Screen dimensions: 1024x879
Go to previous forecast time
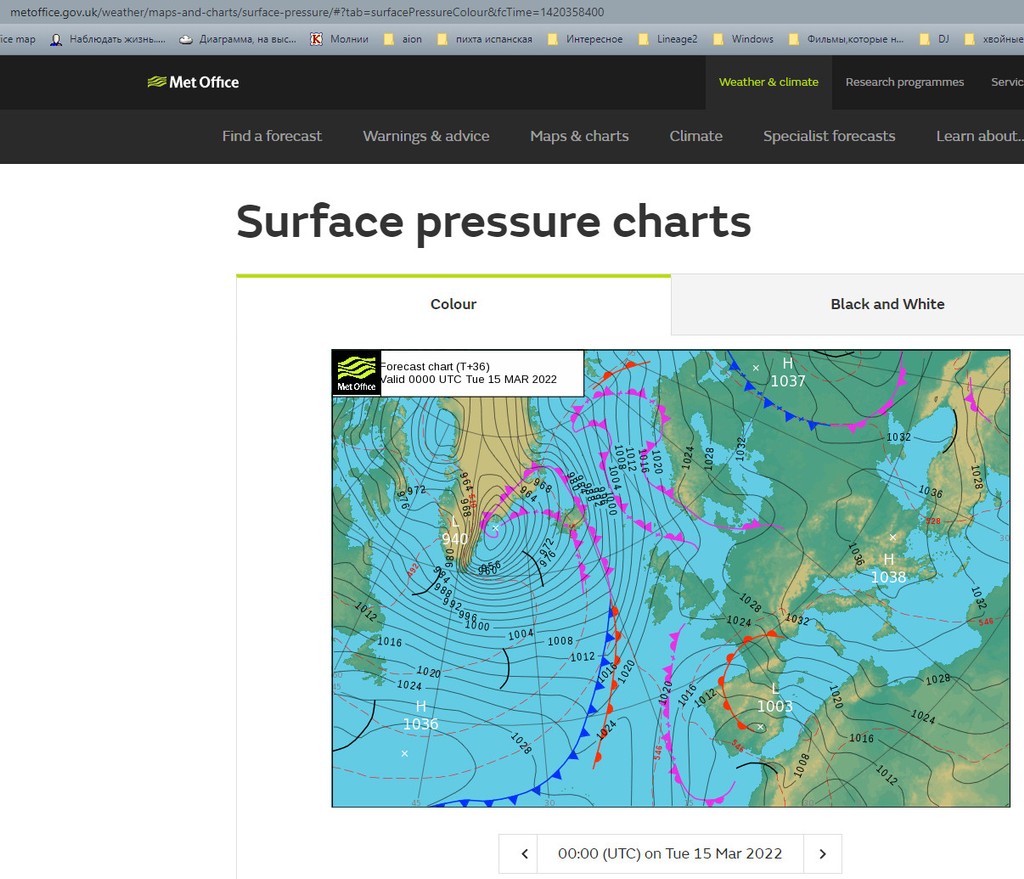[524, 854]
